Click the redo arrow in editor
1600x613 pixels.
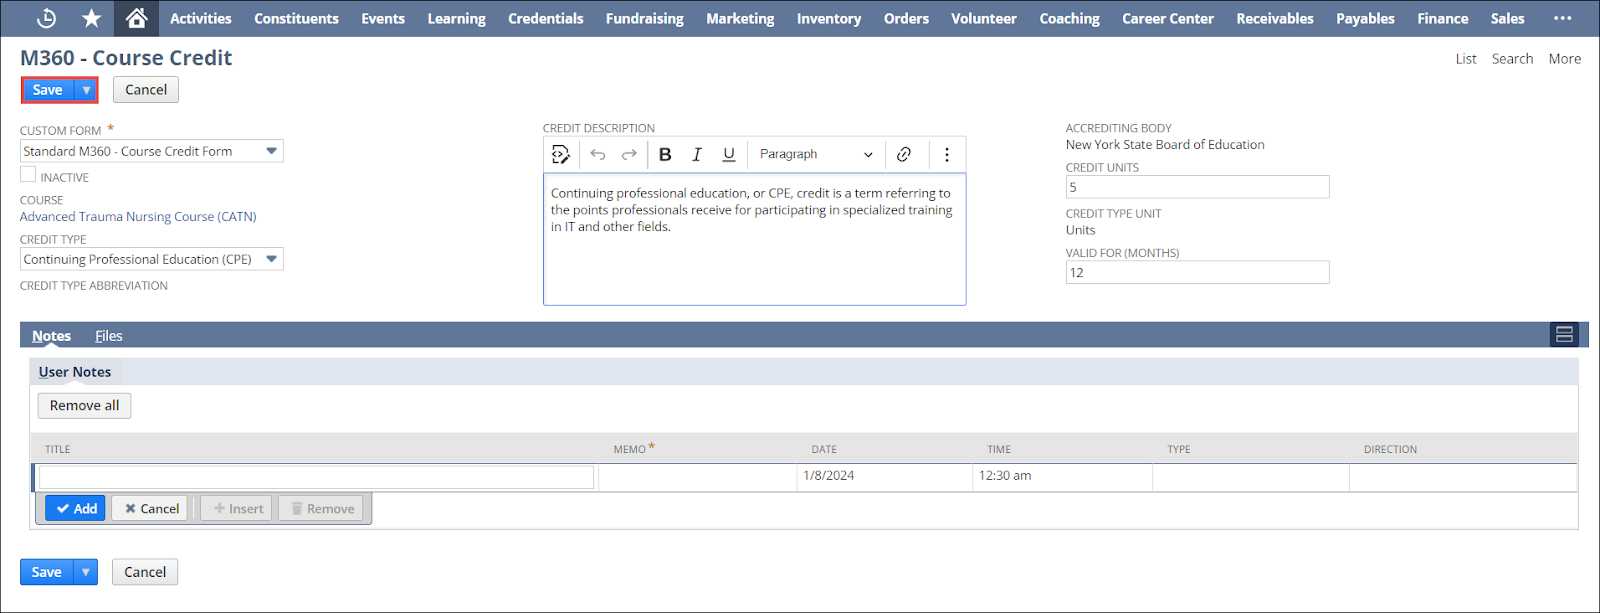pos(629,154)
